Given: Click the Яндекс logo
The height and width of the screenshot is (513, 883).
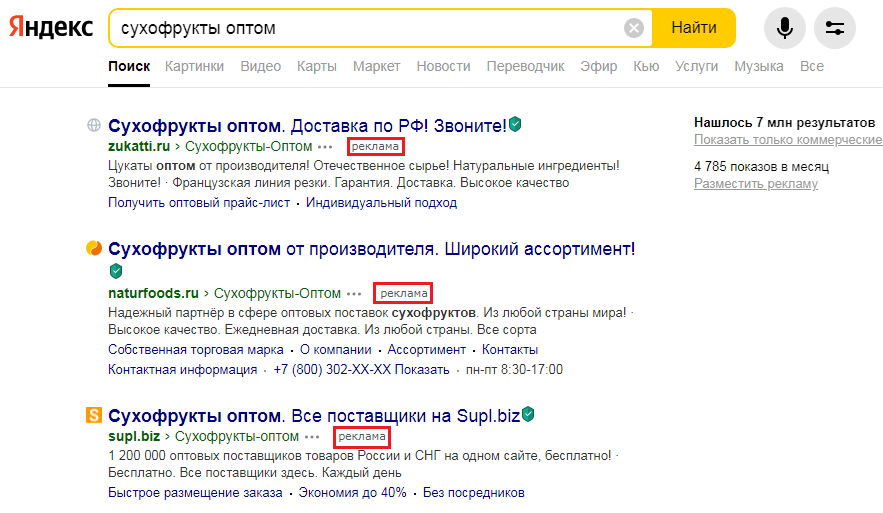Looking at the screenshot, I should pos(51,27).
